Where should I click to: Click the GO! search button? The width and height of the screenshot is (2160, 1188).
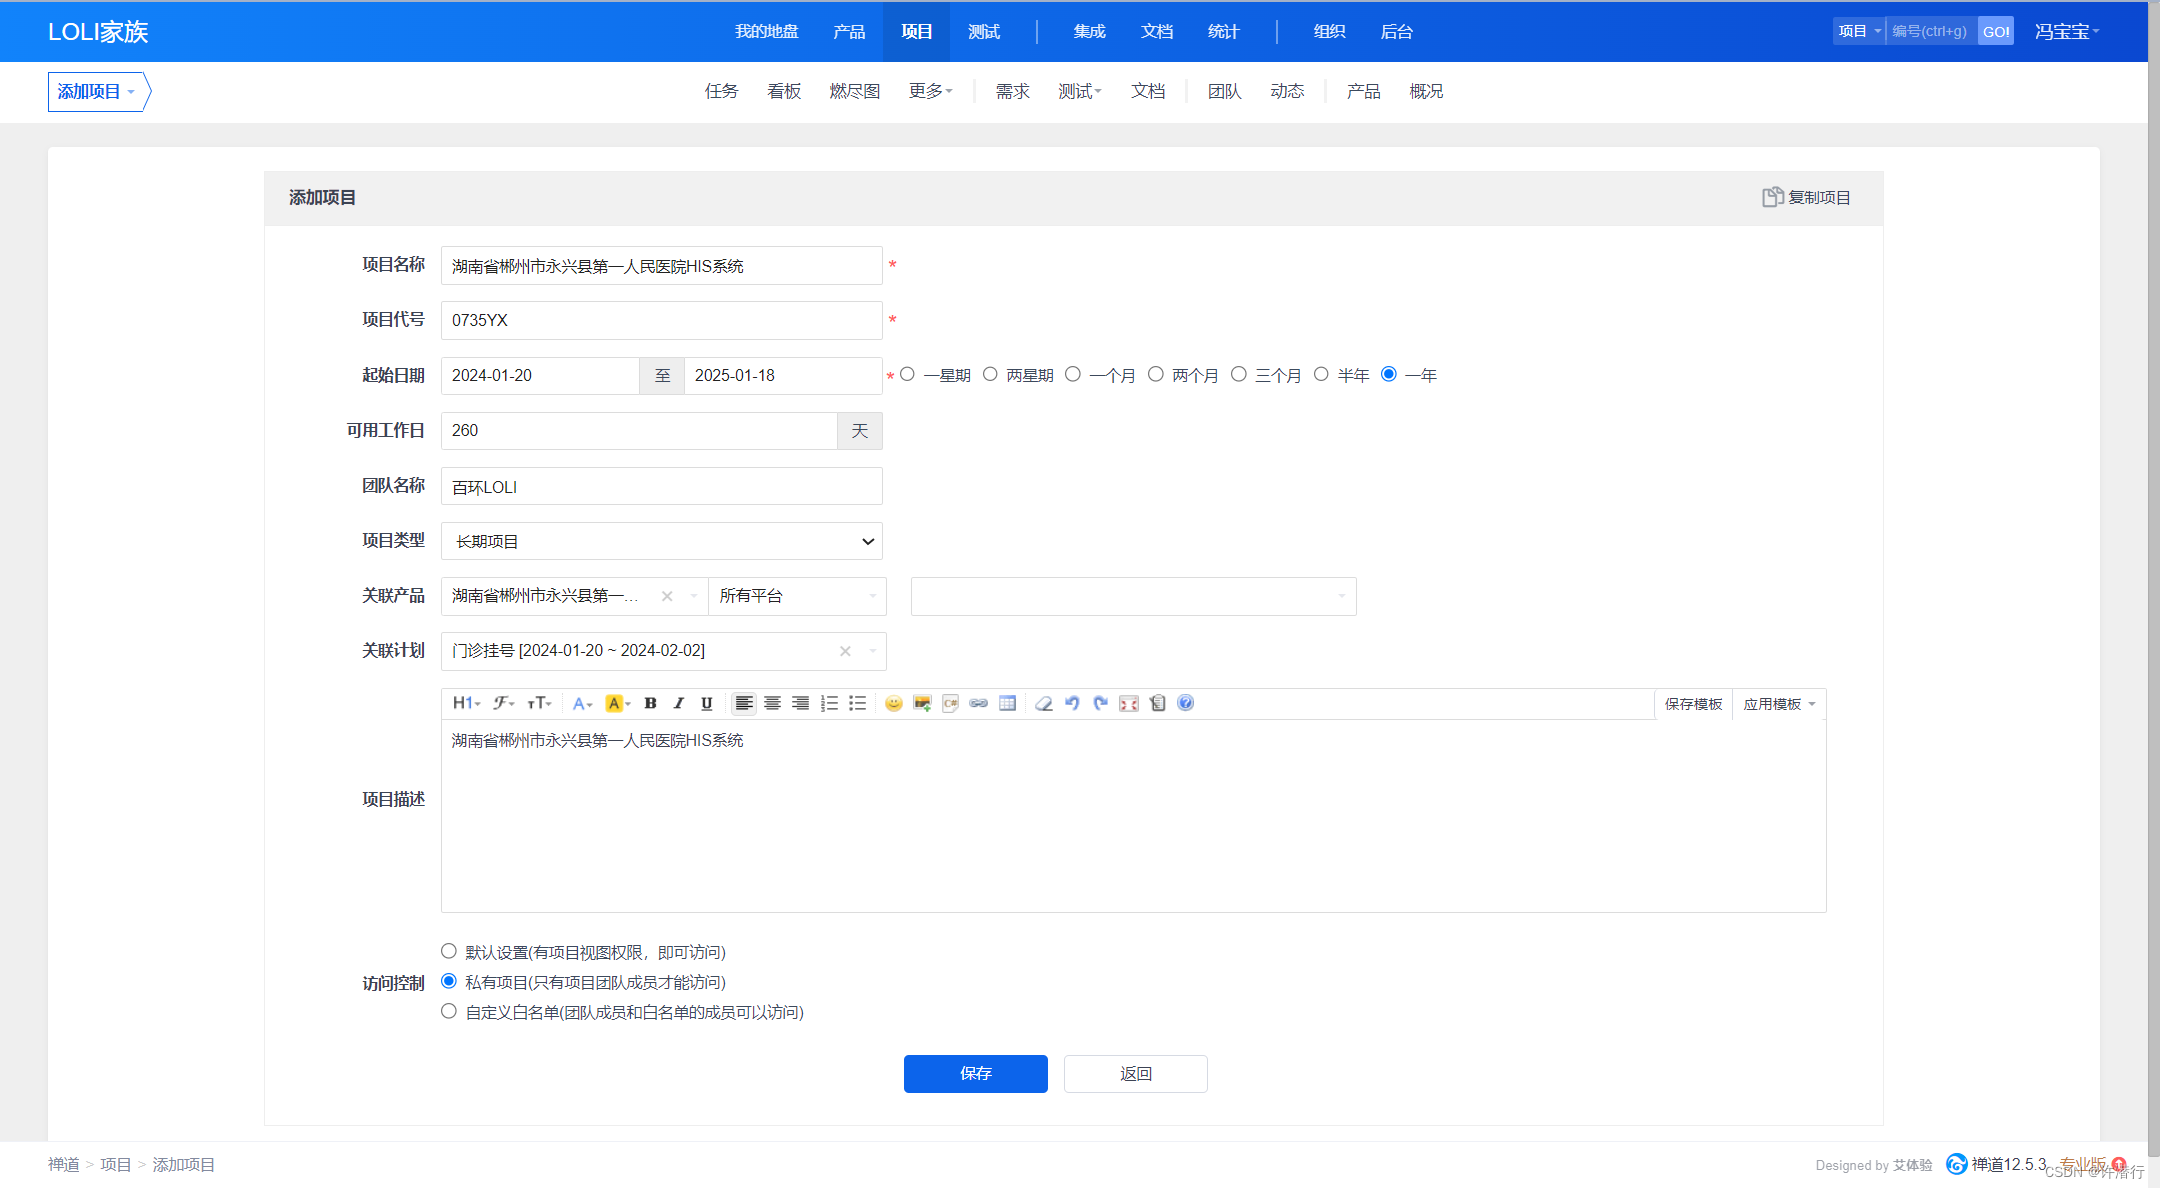pyautogui.click(x=1996, y=31)
